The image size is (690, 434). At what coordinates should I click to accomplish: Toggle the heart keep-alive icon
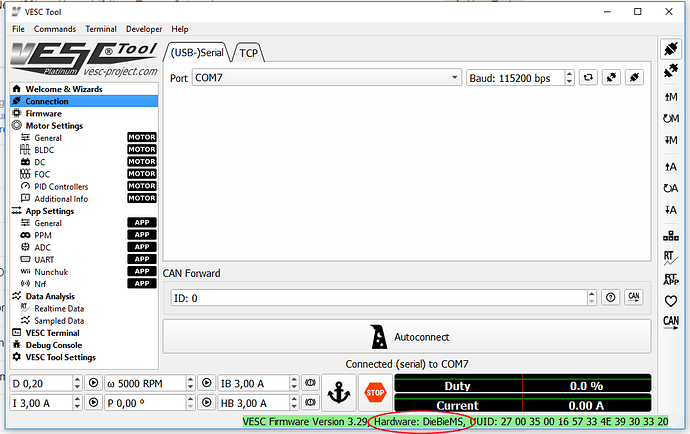pos(671,300)
